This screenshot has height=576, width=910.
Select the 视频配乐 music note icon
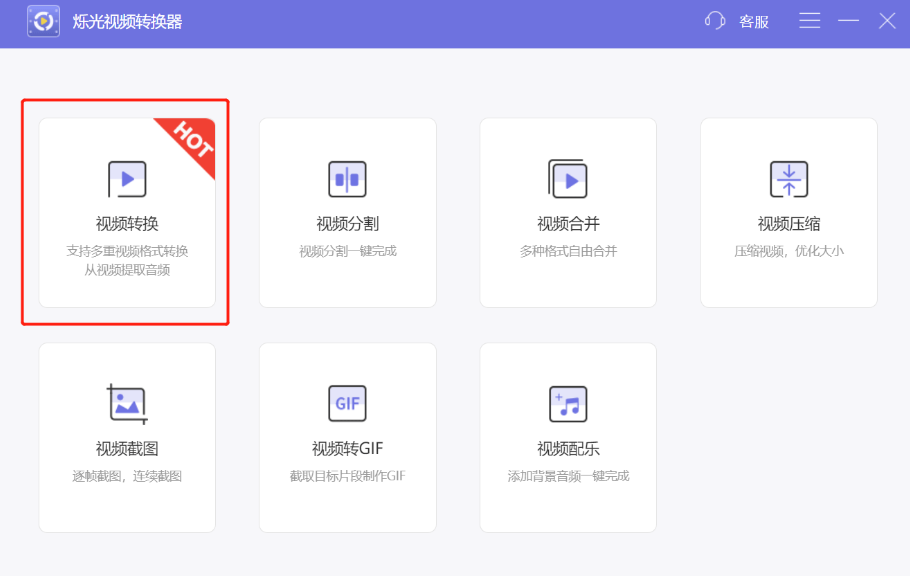coord(568,403)
